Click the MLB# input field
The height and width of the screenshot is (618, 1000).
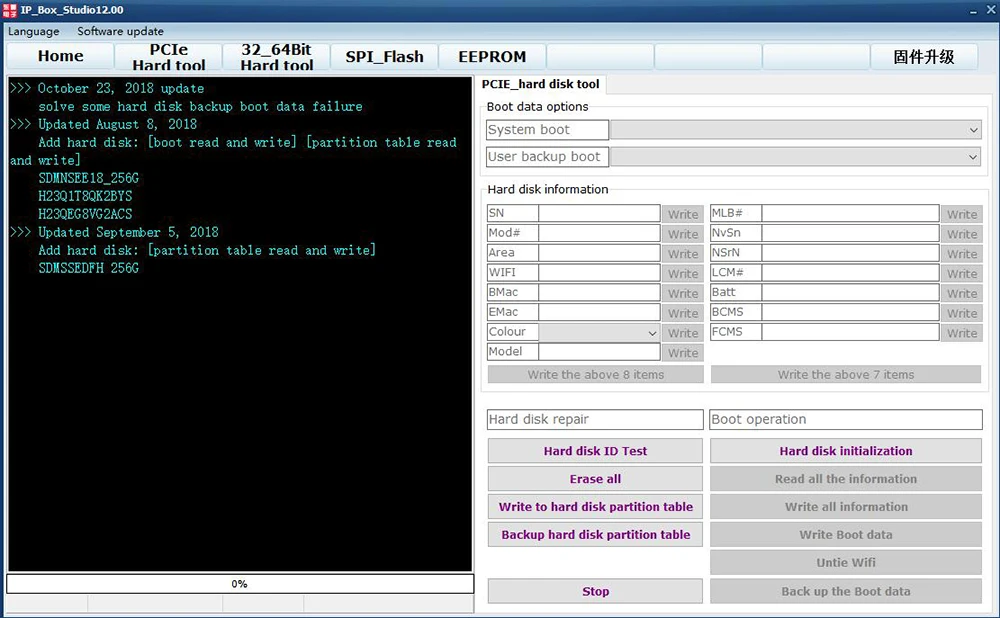coord(850,214)
